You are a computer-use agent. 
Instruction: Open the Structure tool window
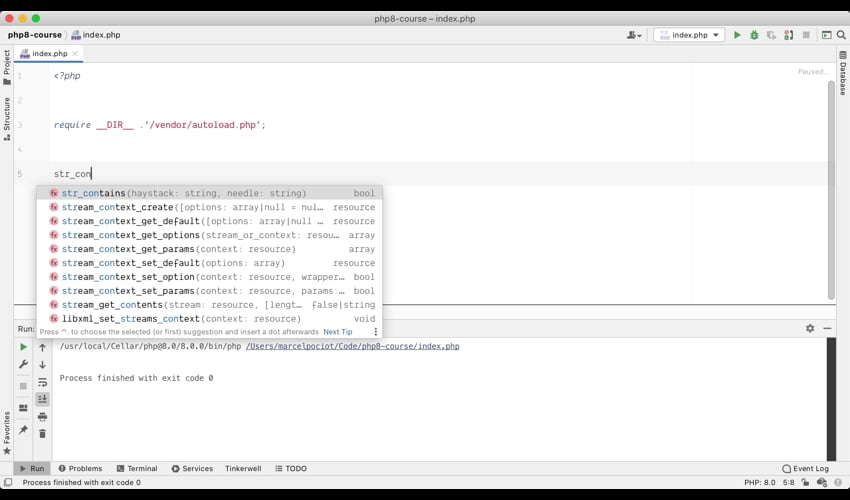point(7,119)
